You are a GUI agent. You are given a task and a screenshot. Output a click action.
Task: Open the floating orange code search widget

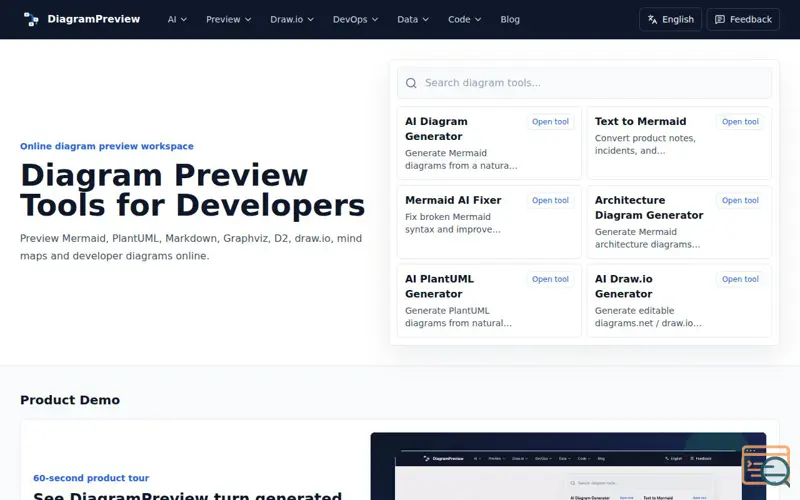pyautogui.click(x=766, y=466)
